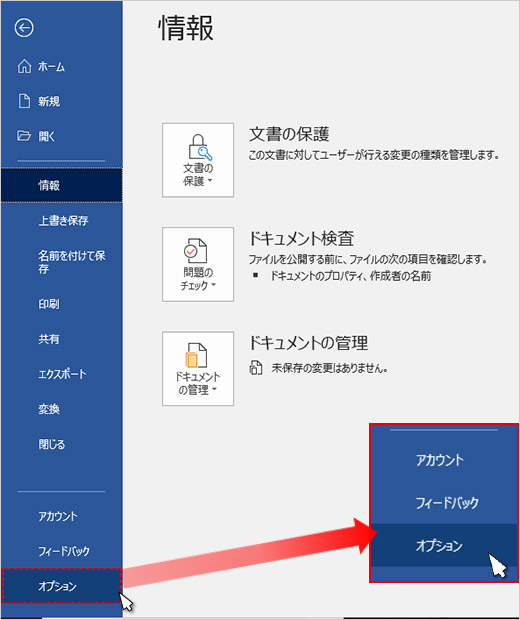The height and width of the screenshot is (620, 520).
Task: Click the document check inspect icon
Action: (x=195, y=251)
